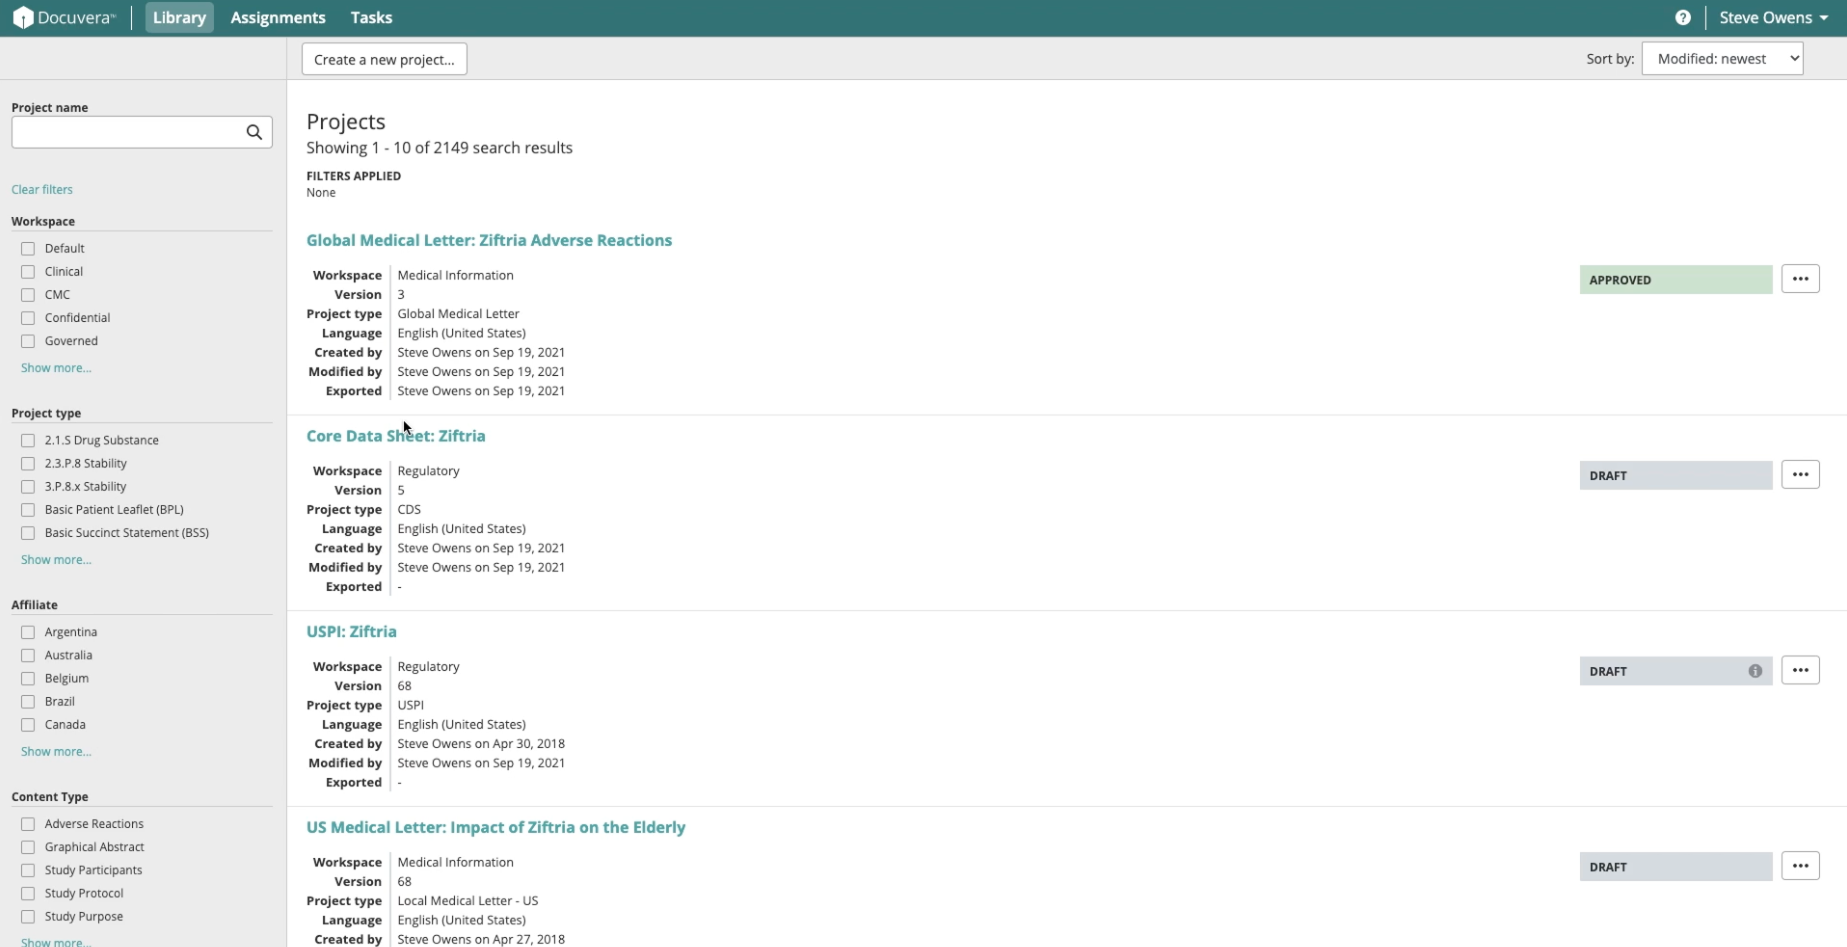Open ellipsis menu for US Medical Letter project

click(x=1800, y=866)
